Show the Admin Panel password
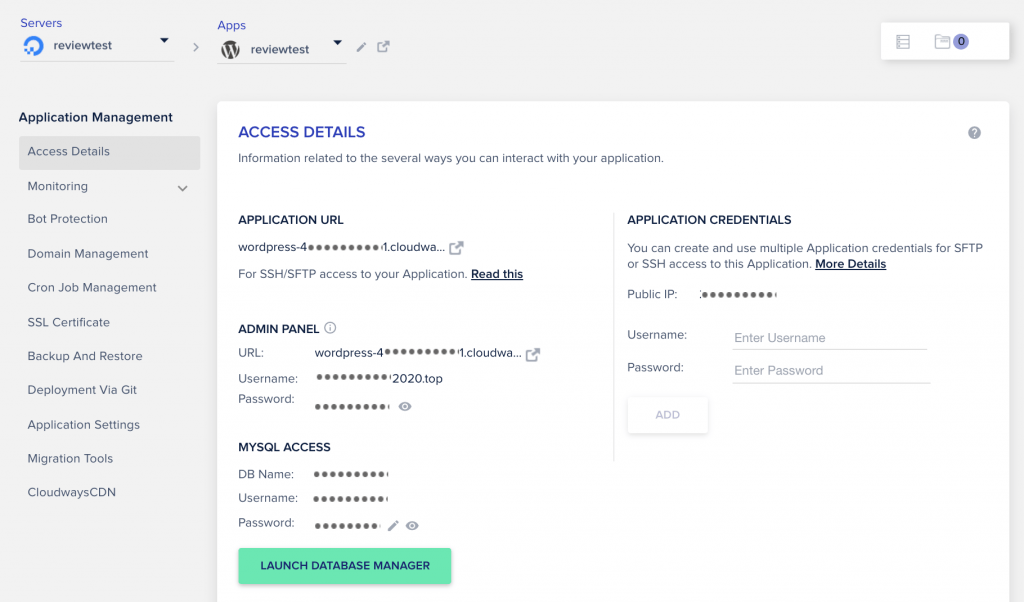This screenshot has width=1024, height=602. click(405, 406)
